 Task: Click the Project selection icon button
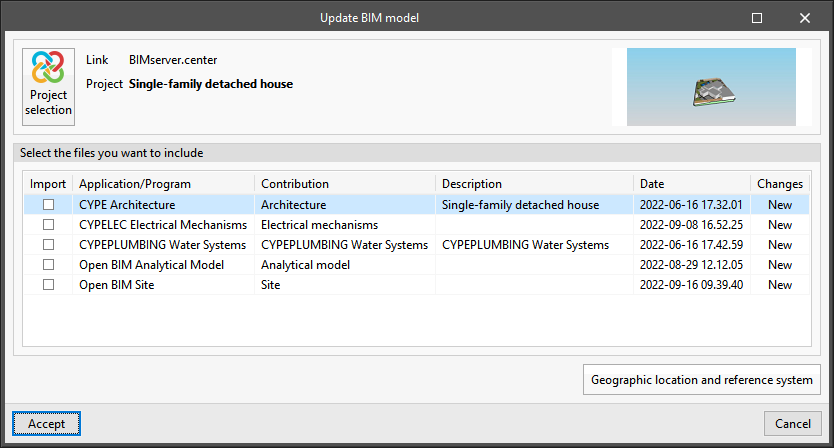point(49,86)
